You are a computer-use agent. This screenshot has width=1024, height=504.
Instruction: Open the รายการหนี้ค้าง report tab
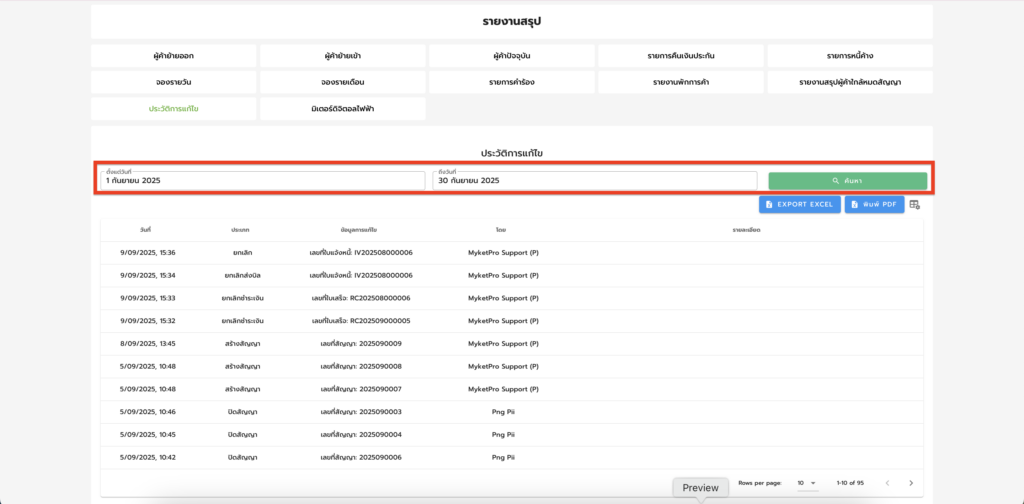850,56
